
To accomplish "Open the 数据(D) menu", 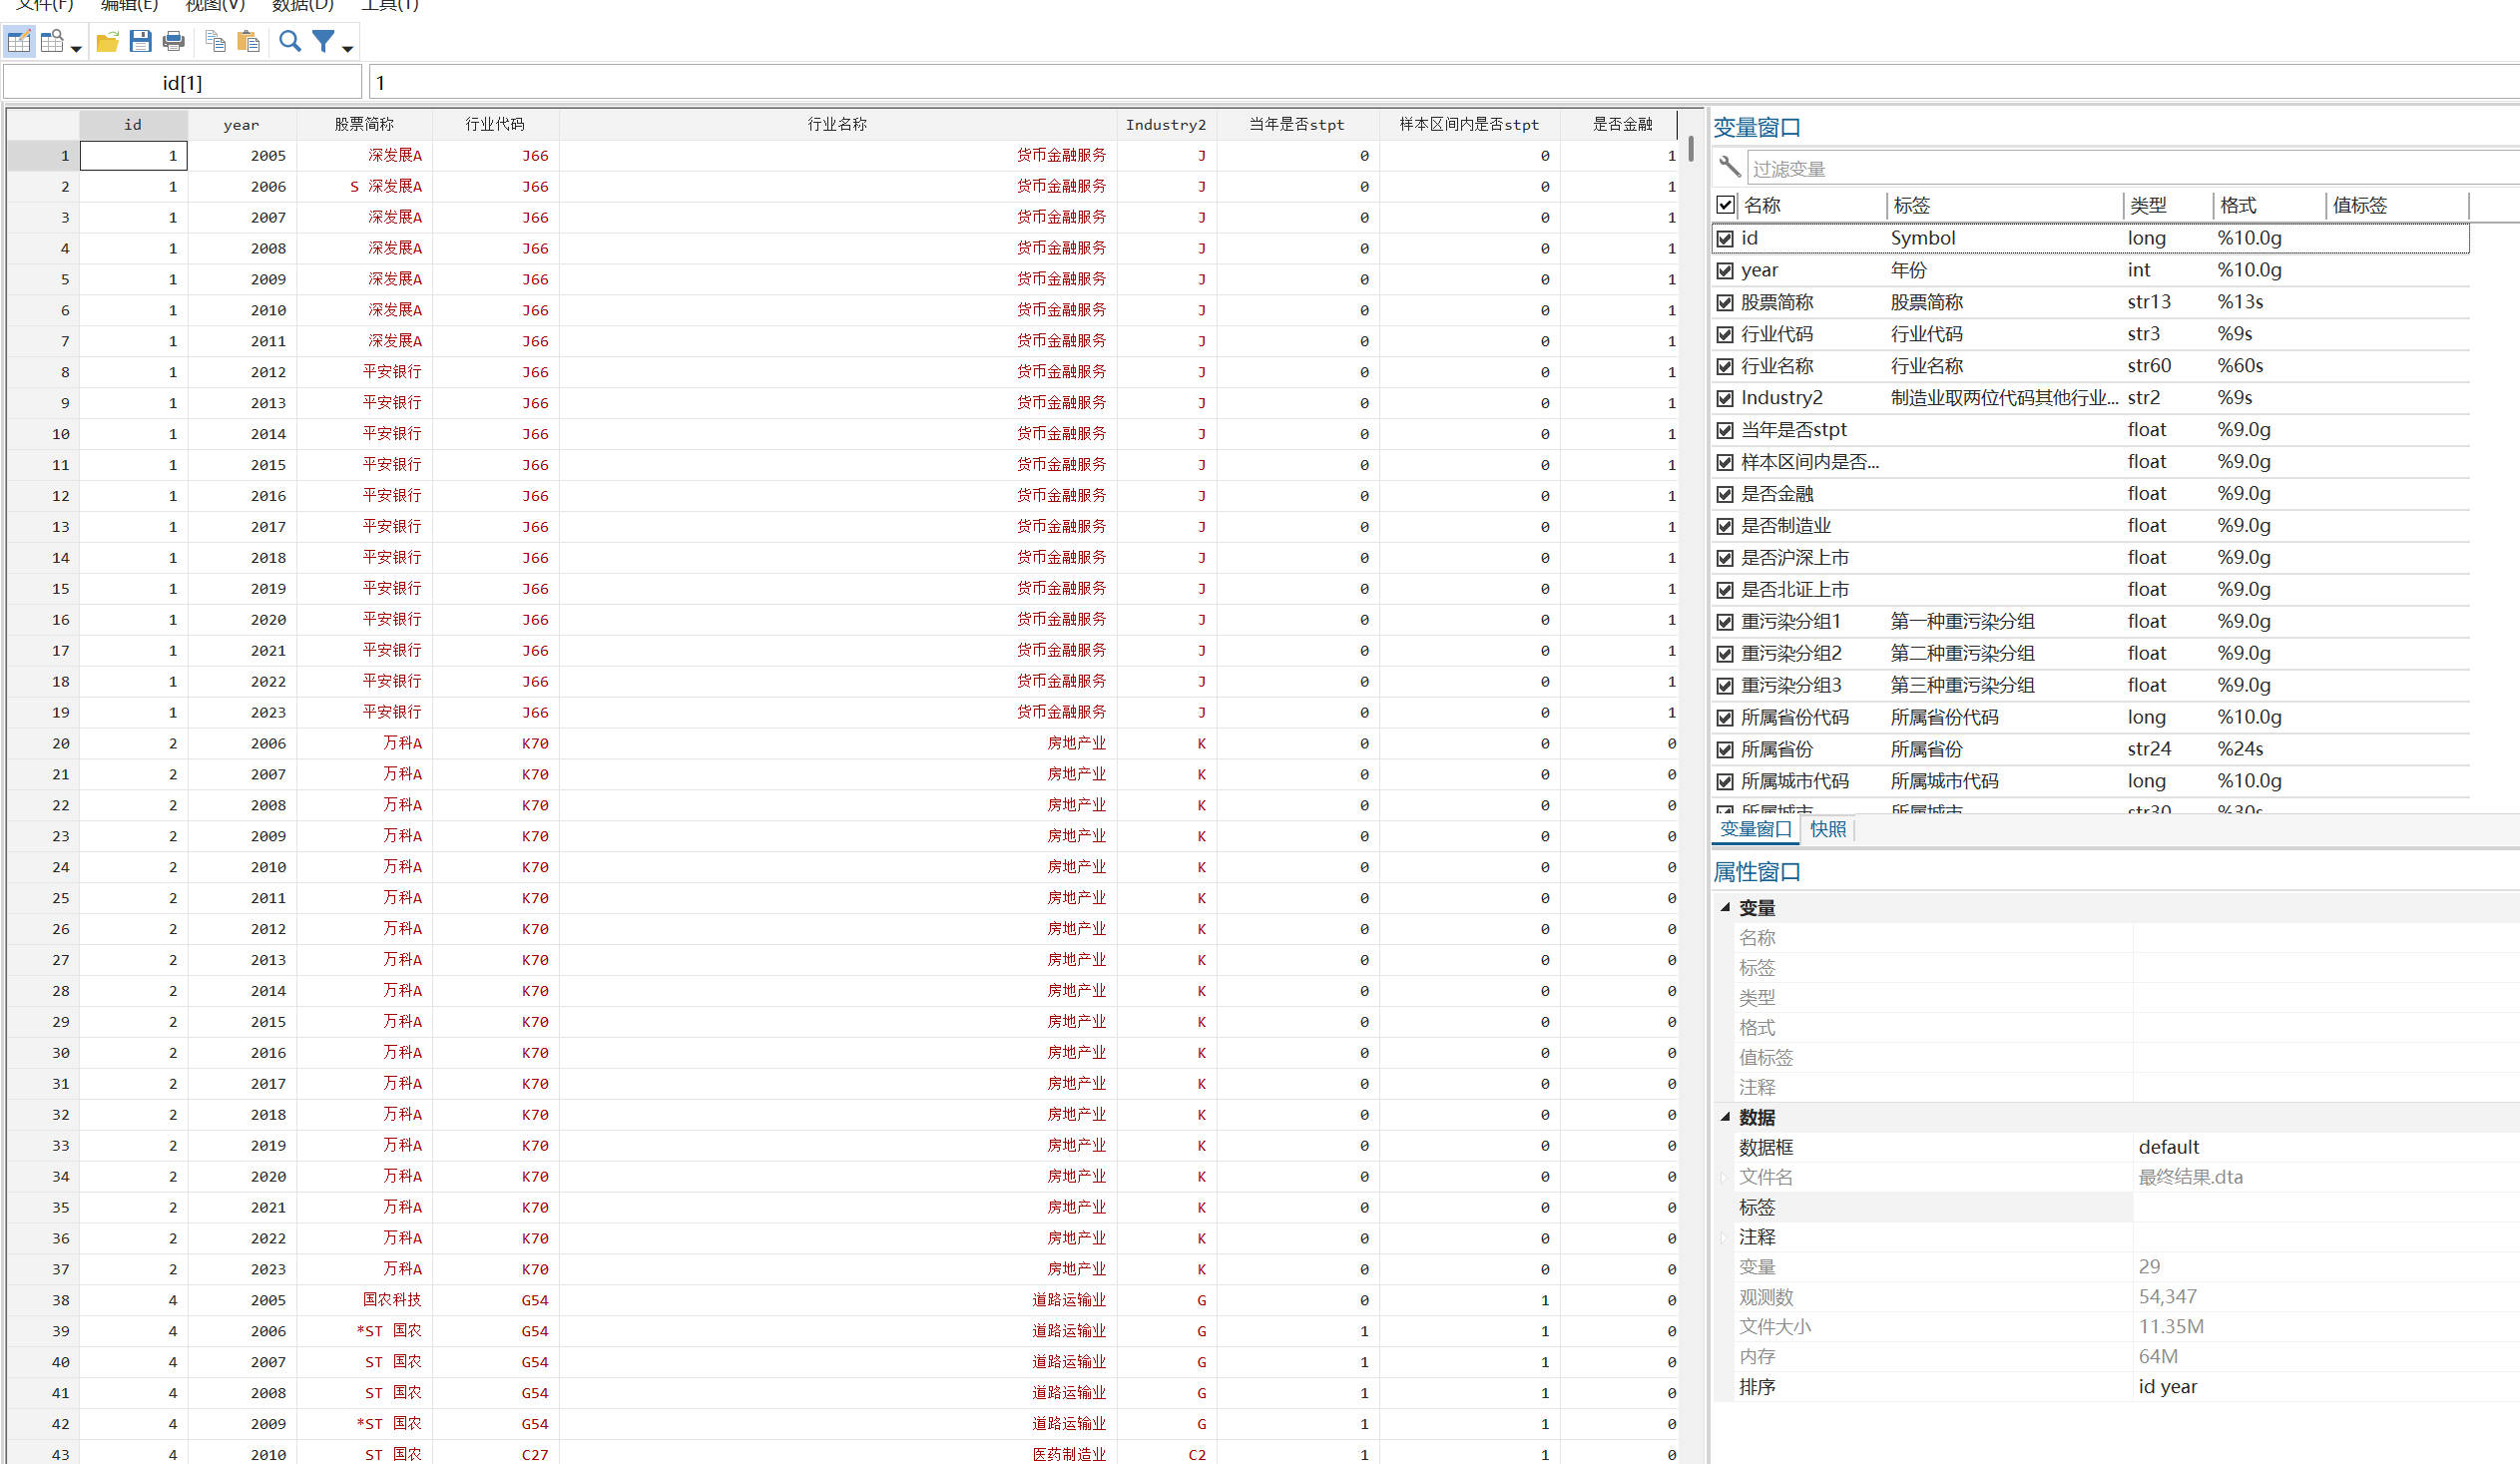I will (302, 5).
